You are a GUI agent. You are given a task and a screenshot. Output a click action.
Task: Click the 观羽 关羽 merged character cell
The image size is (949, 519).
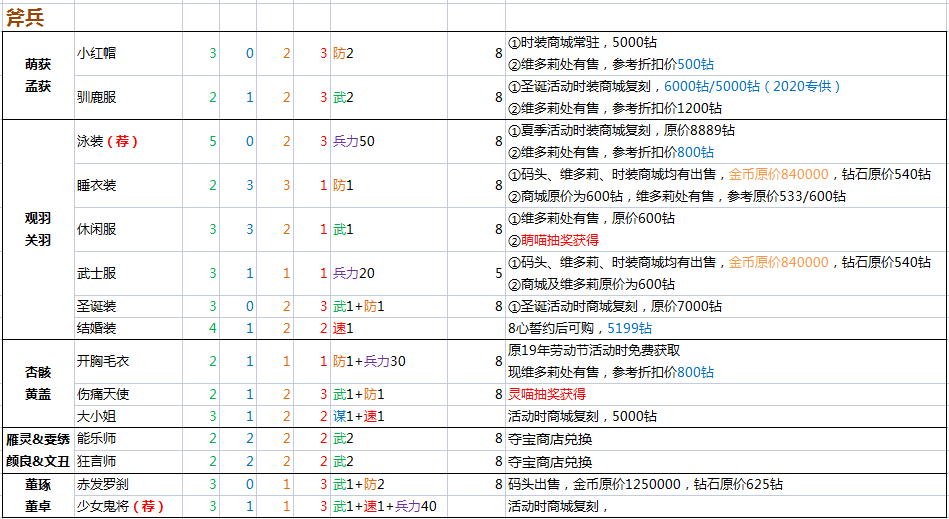38,229
